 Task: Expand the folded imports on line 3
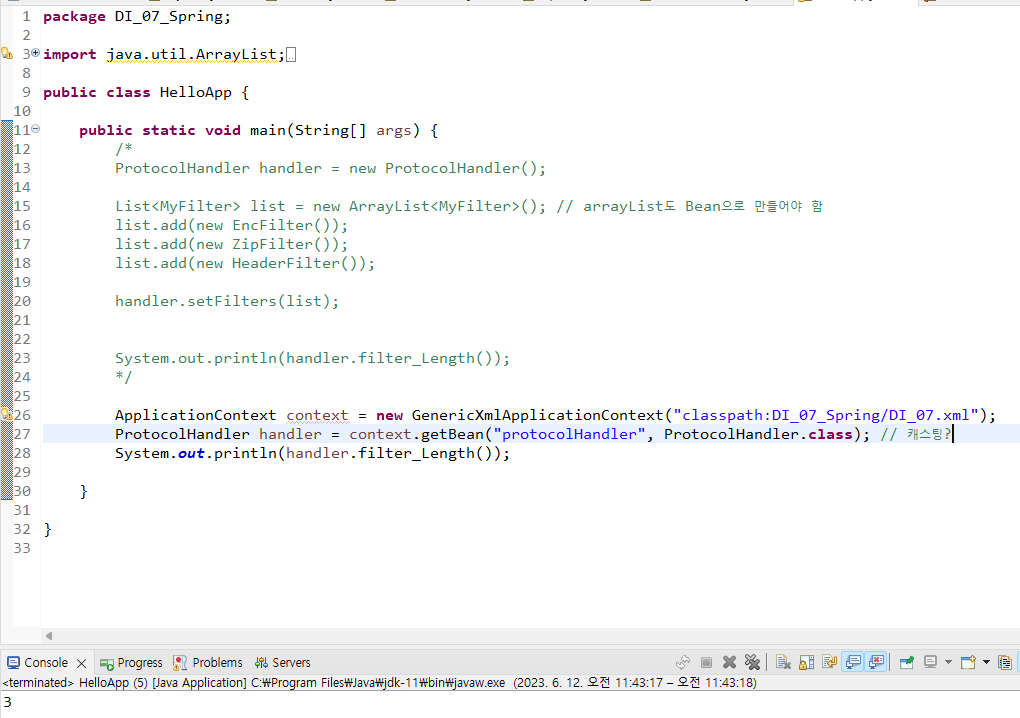click(x=35, y=53)
